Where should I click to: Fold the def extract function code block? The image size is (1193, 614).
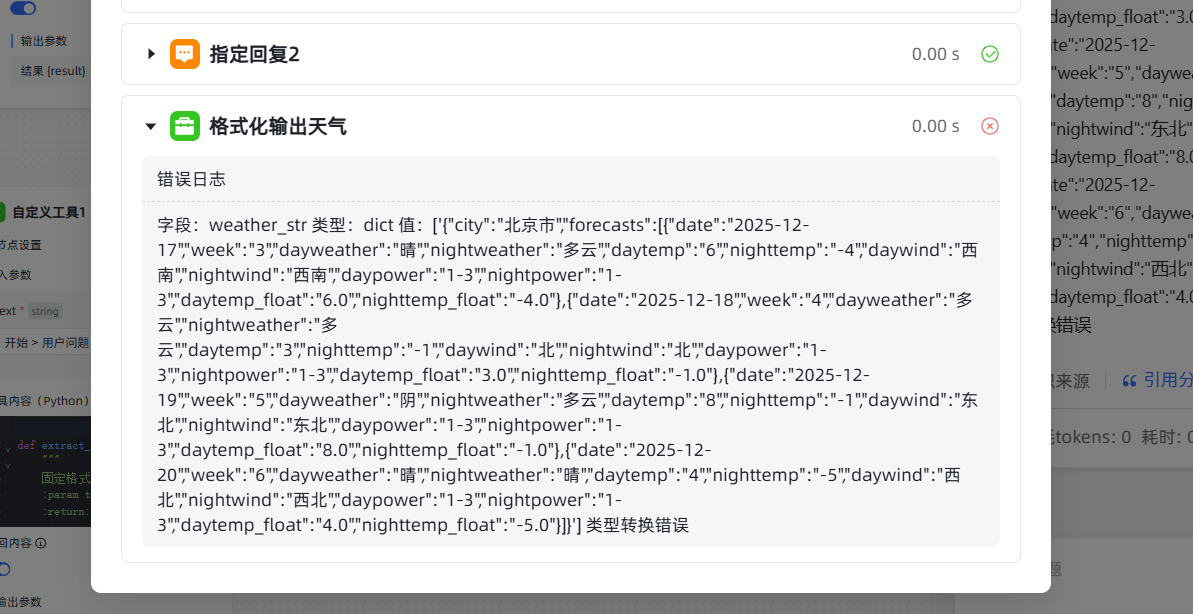click(6, 446)
